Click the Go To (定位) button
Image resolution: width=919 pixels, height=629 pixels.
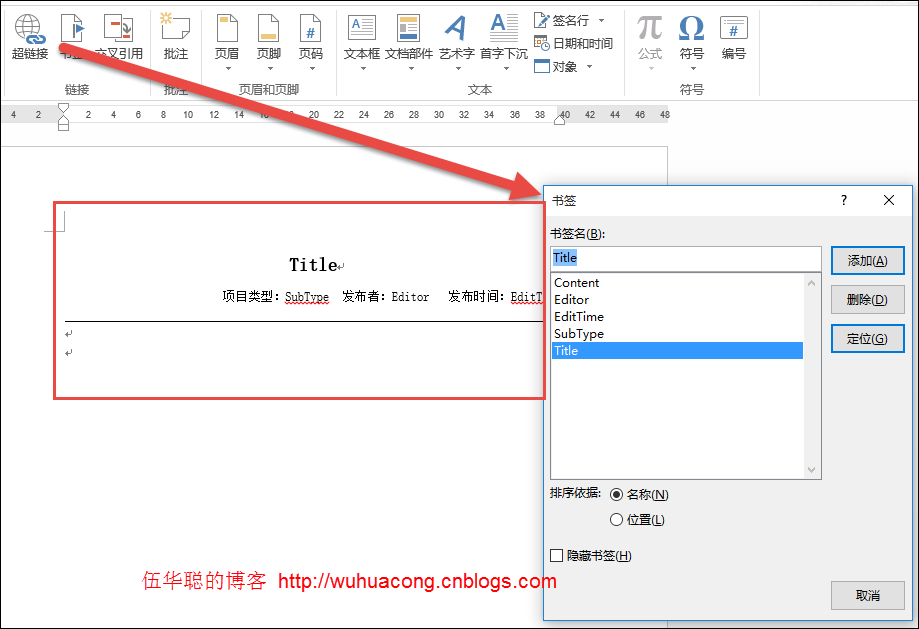867,339
